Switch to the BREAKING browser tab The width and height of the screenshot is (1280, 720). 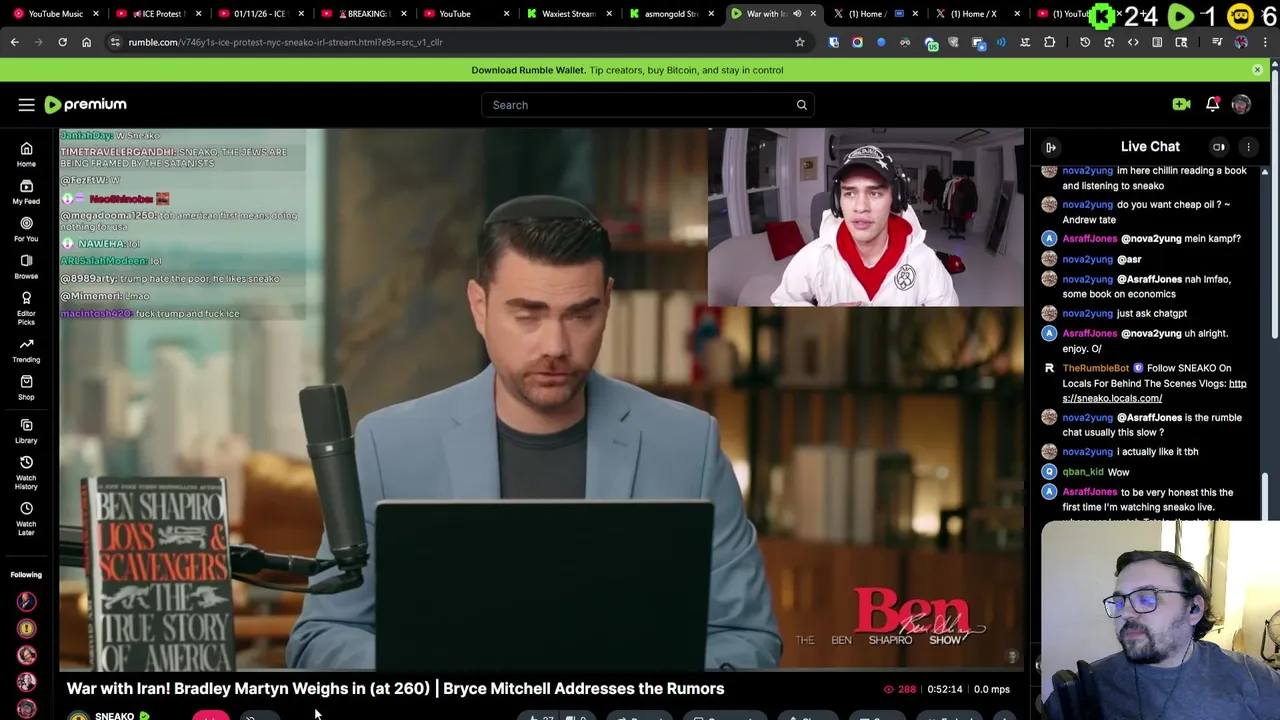pyautogui.click(x=363, y=14)
